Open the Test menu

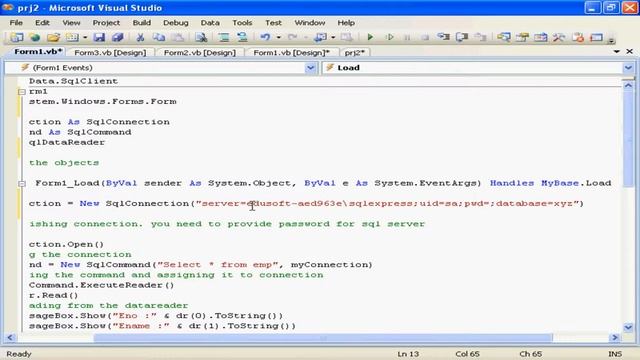point(273,23)
